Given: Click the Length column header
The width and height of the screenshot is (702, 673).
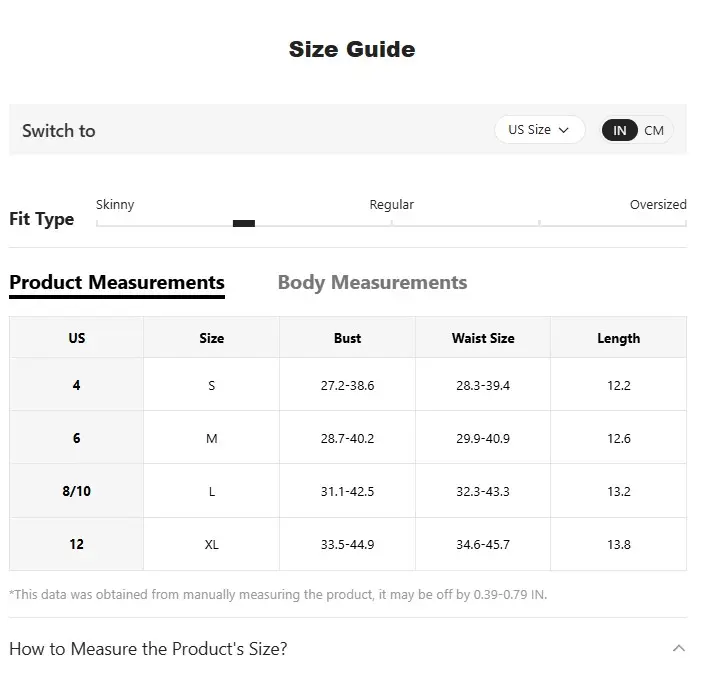Looking at the screenshot, I should [618, 338].
